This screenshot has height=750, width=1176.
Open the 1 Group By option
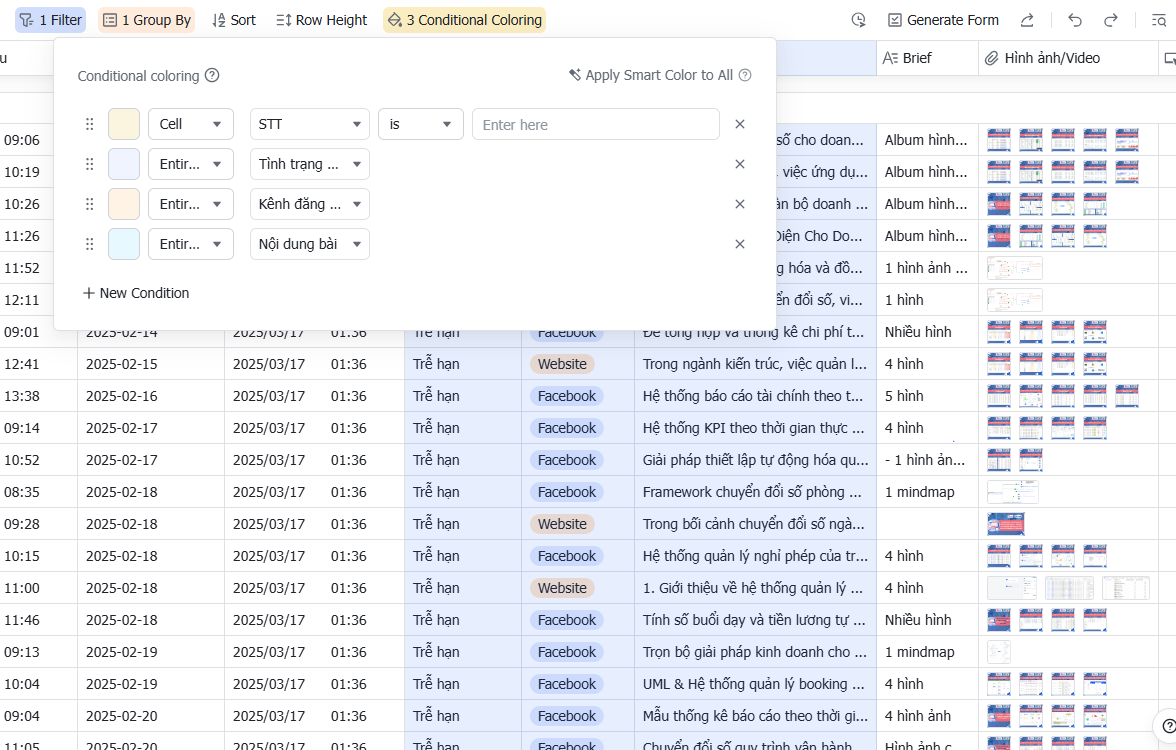click(147, 20)
